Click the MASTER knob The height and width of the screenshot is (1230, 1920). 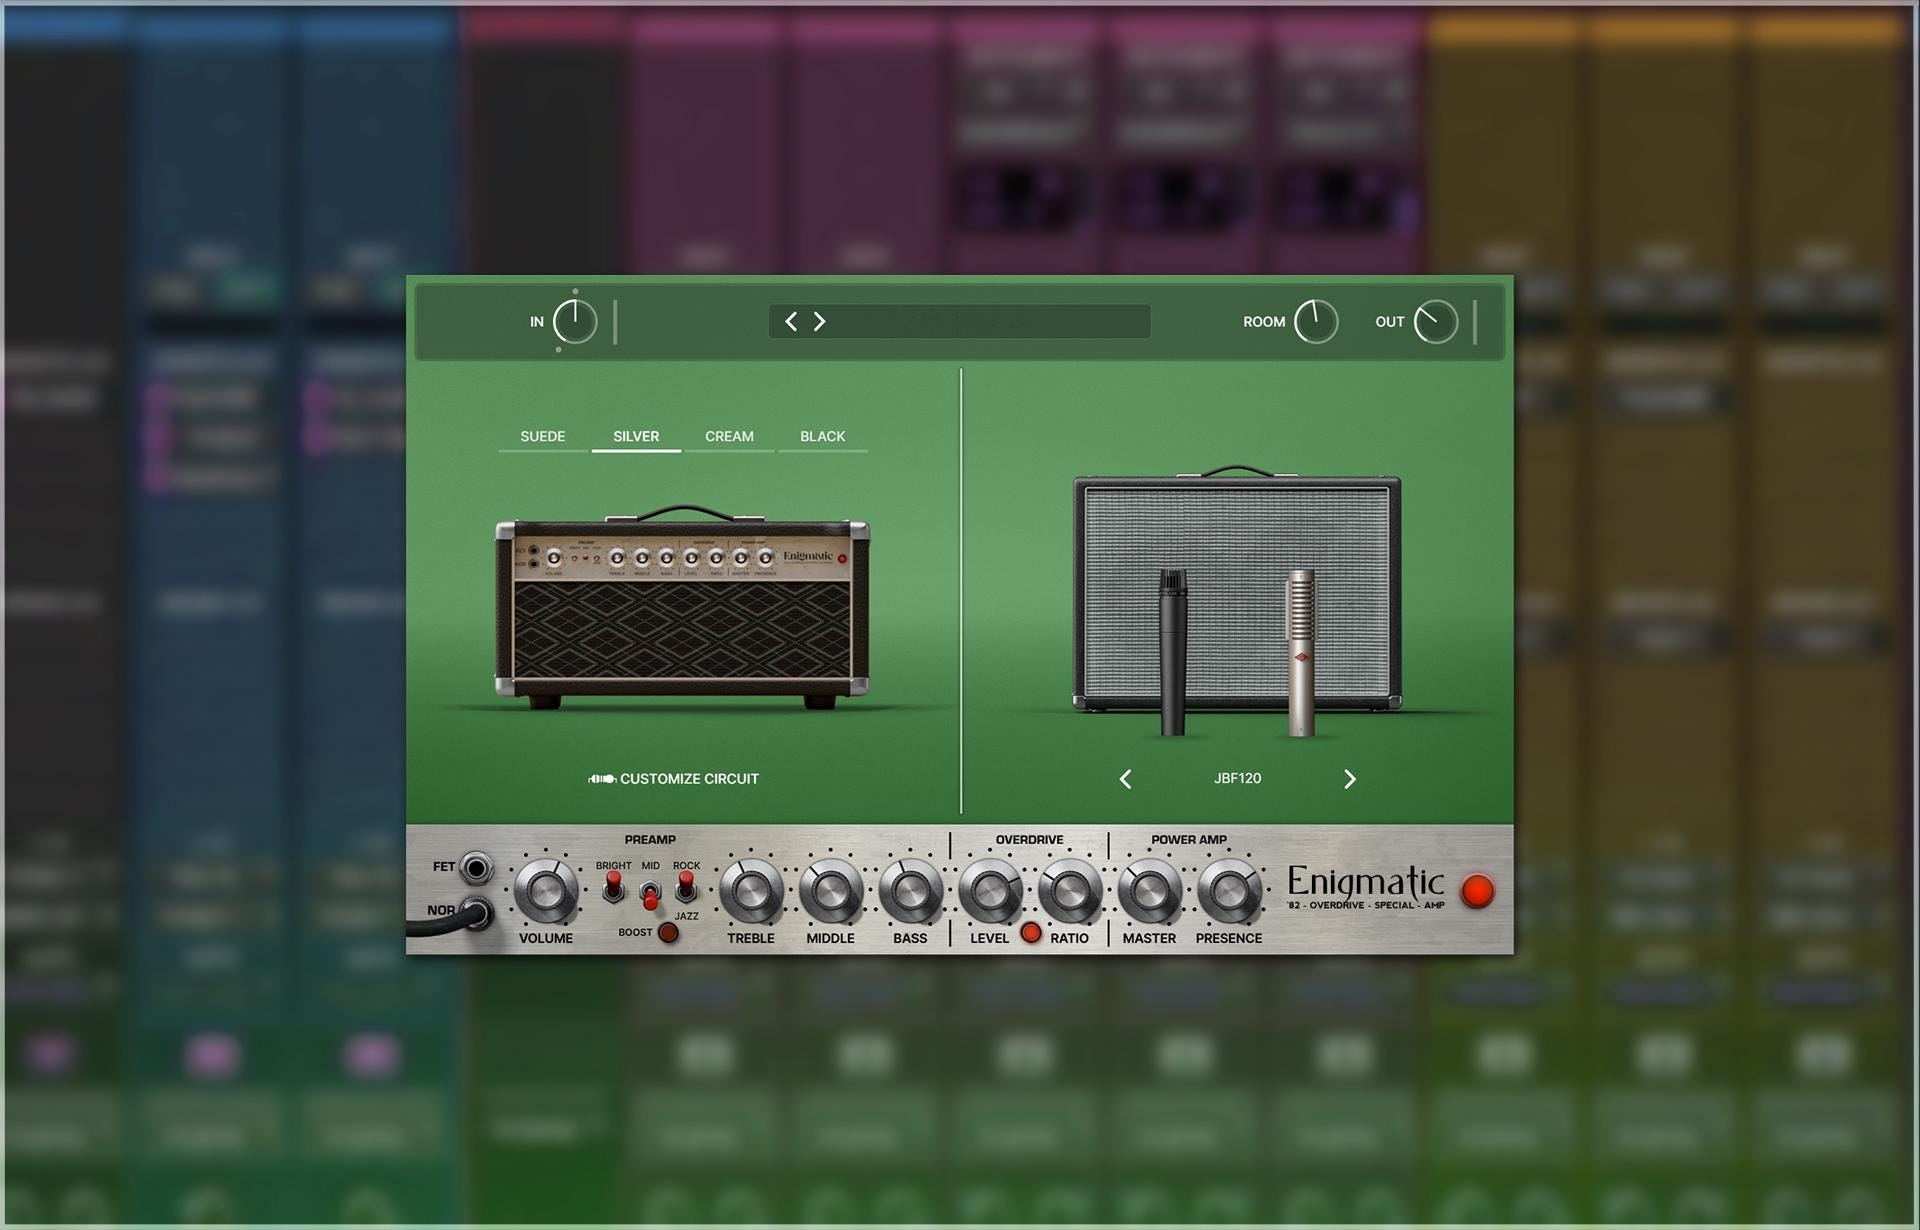[1149, 890]
